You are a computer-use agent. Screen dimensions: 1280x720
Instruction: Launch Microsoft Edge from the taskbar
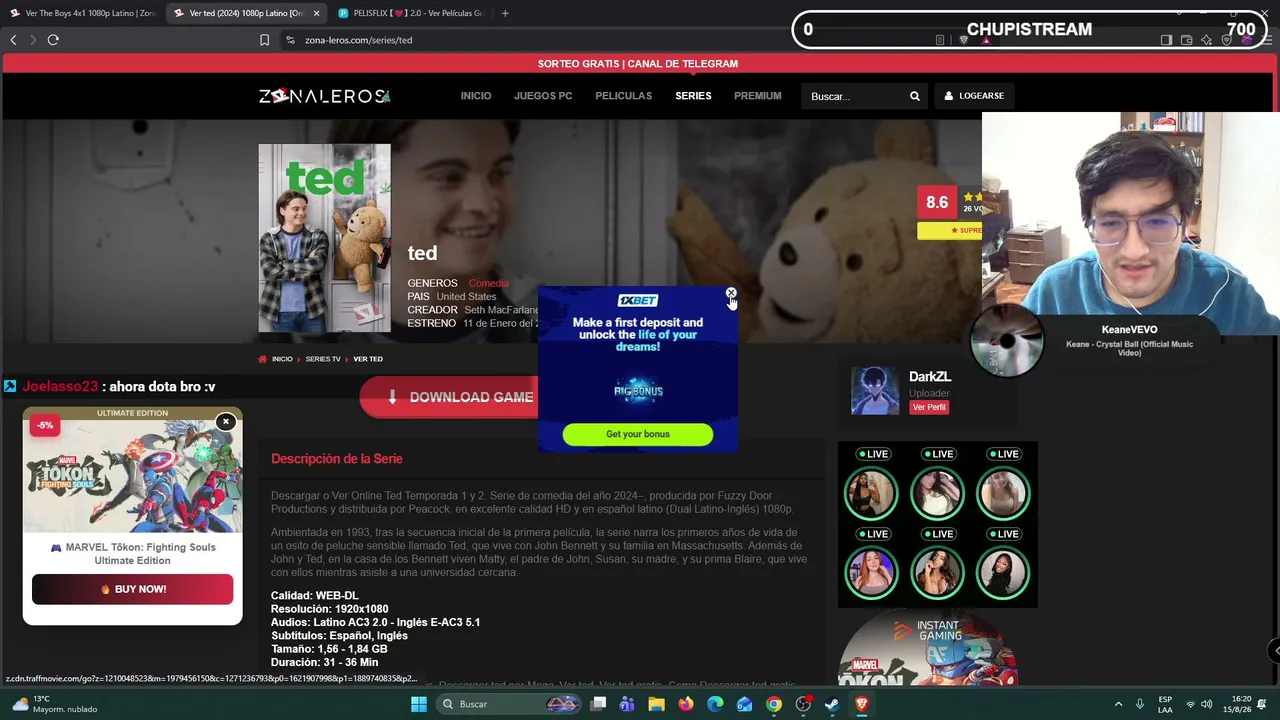pyautogui.click(x=715, y=704)
